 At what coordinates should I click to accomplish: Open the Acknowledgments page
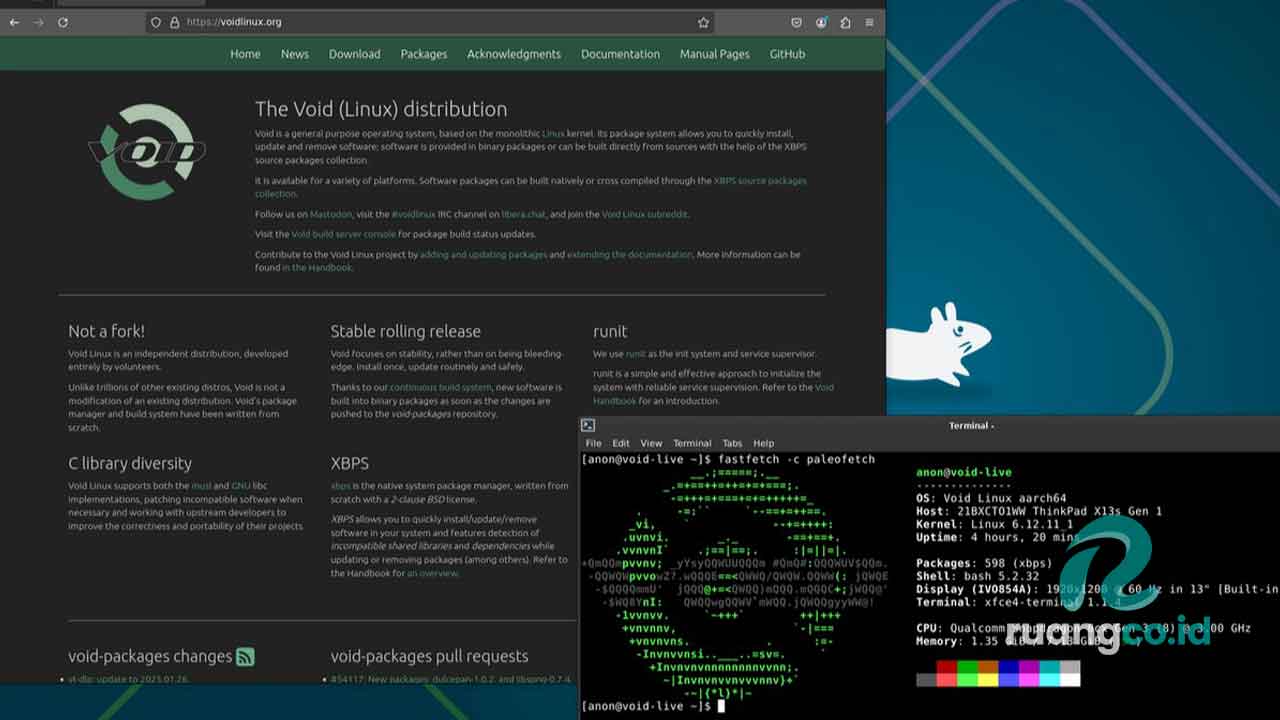(x=514, y=54)
